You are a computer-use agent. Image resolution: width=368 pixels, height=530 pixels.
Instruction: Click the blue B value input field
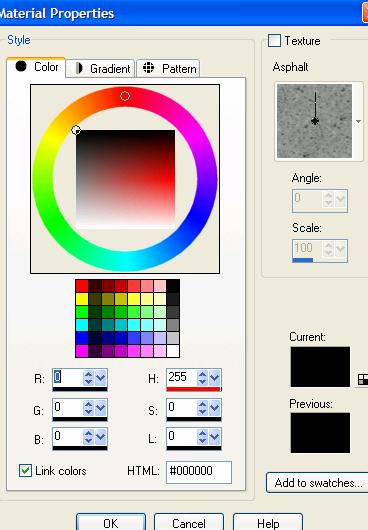pos(68,436)
